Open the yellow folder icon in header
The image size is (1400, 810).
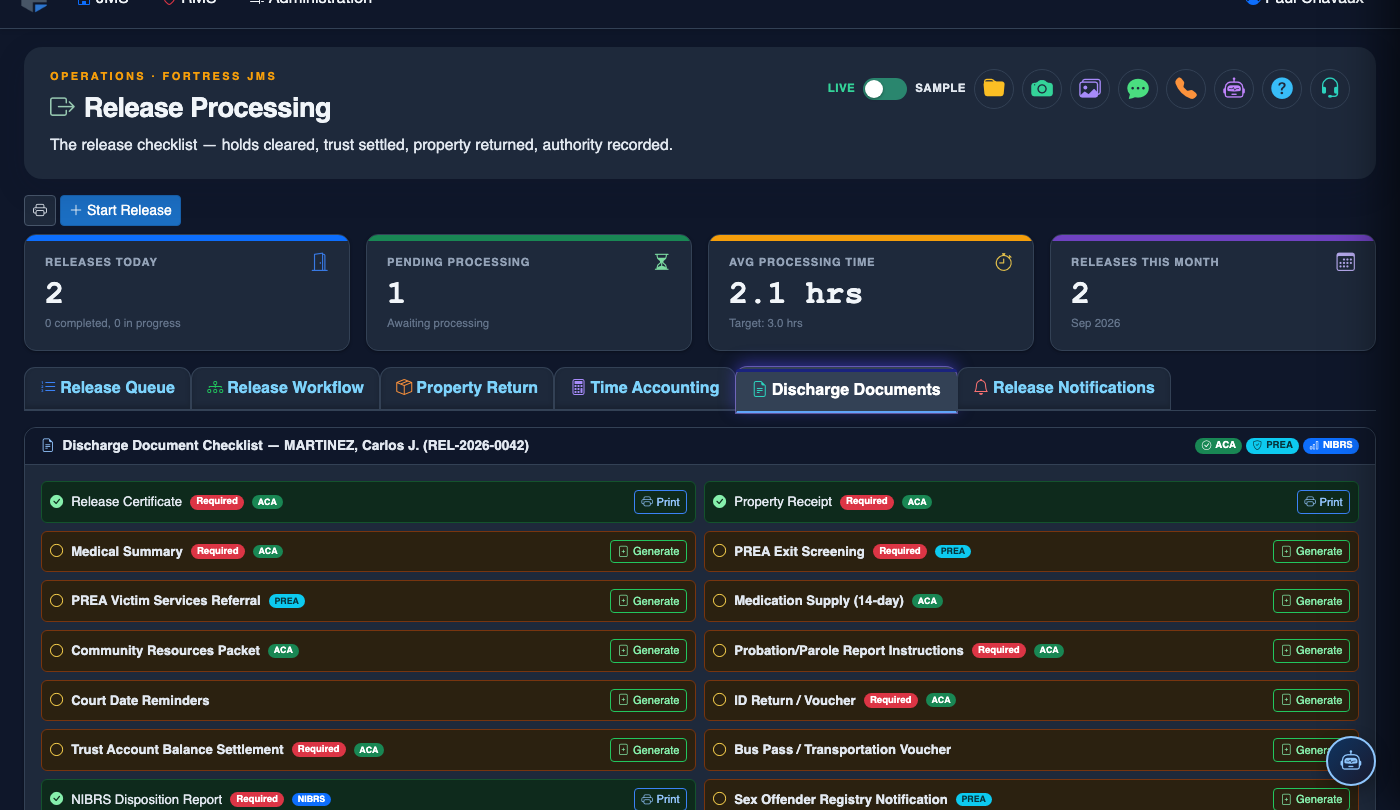tap(994, 88)
